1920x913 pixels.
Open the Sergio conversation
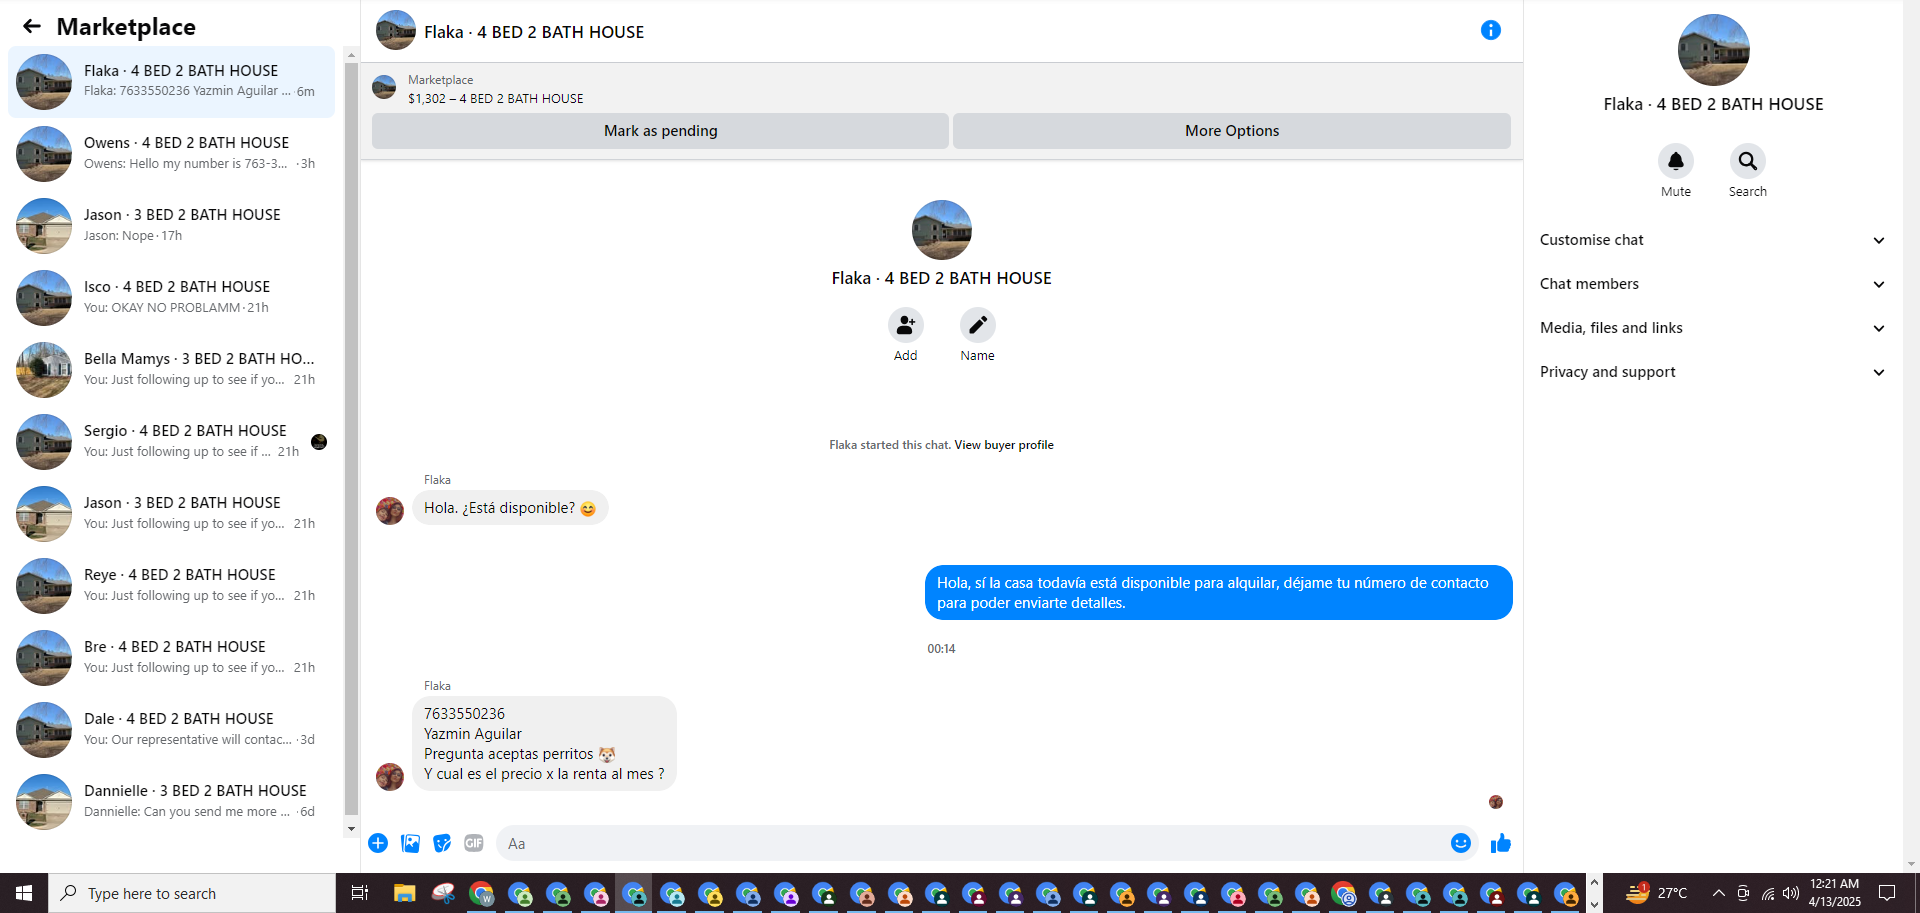[x=172, y=442]
